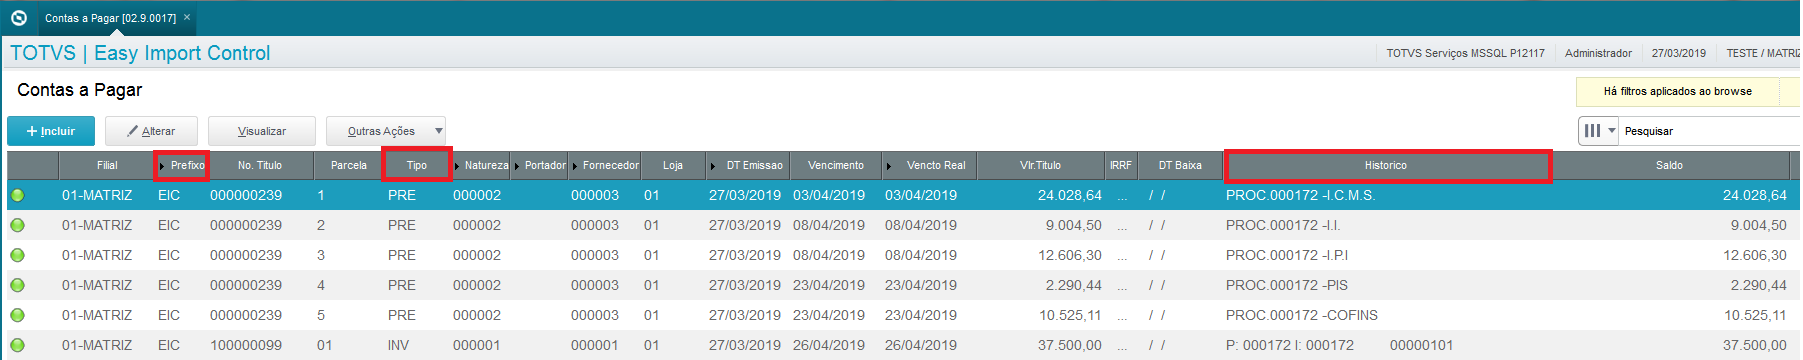Select the PROC.000172 -COFINS row
Screen dimensions: 1803x360
[900, 315]
